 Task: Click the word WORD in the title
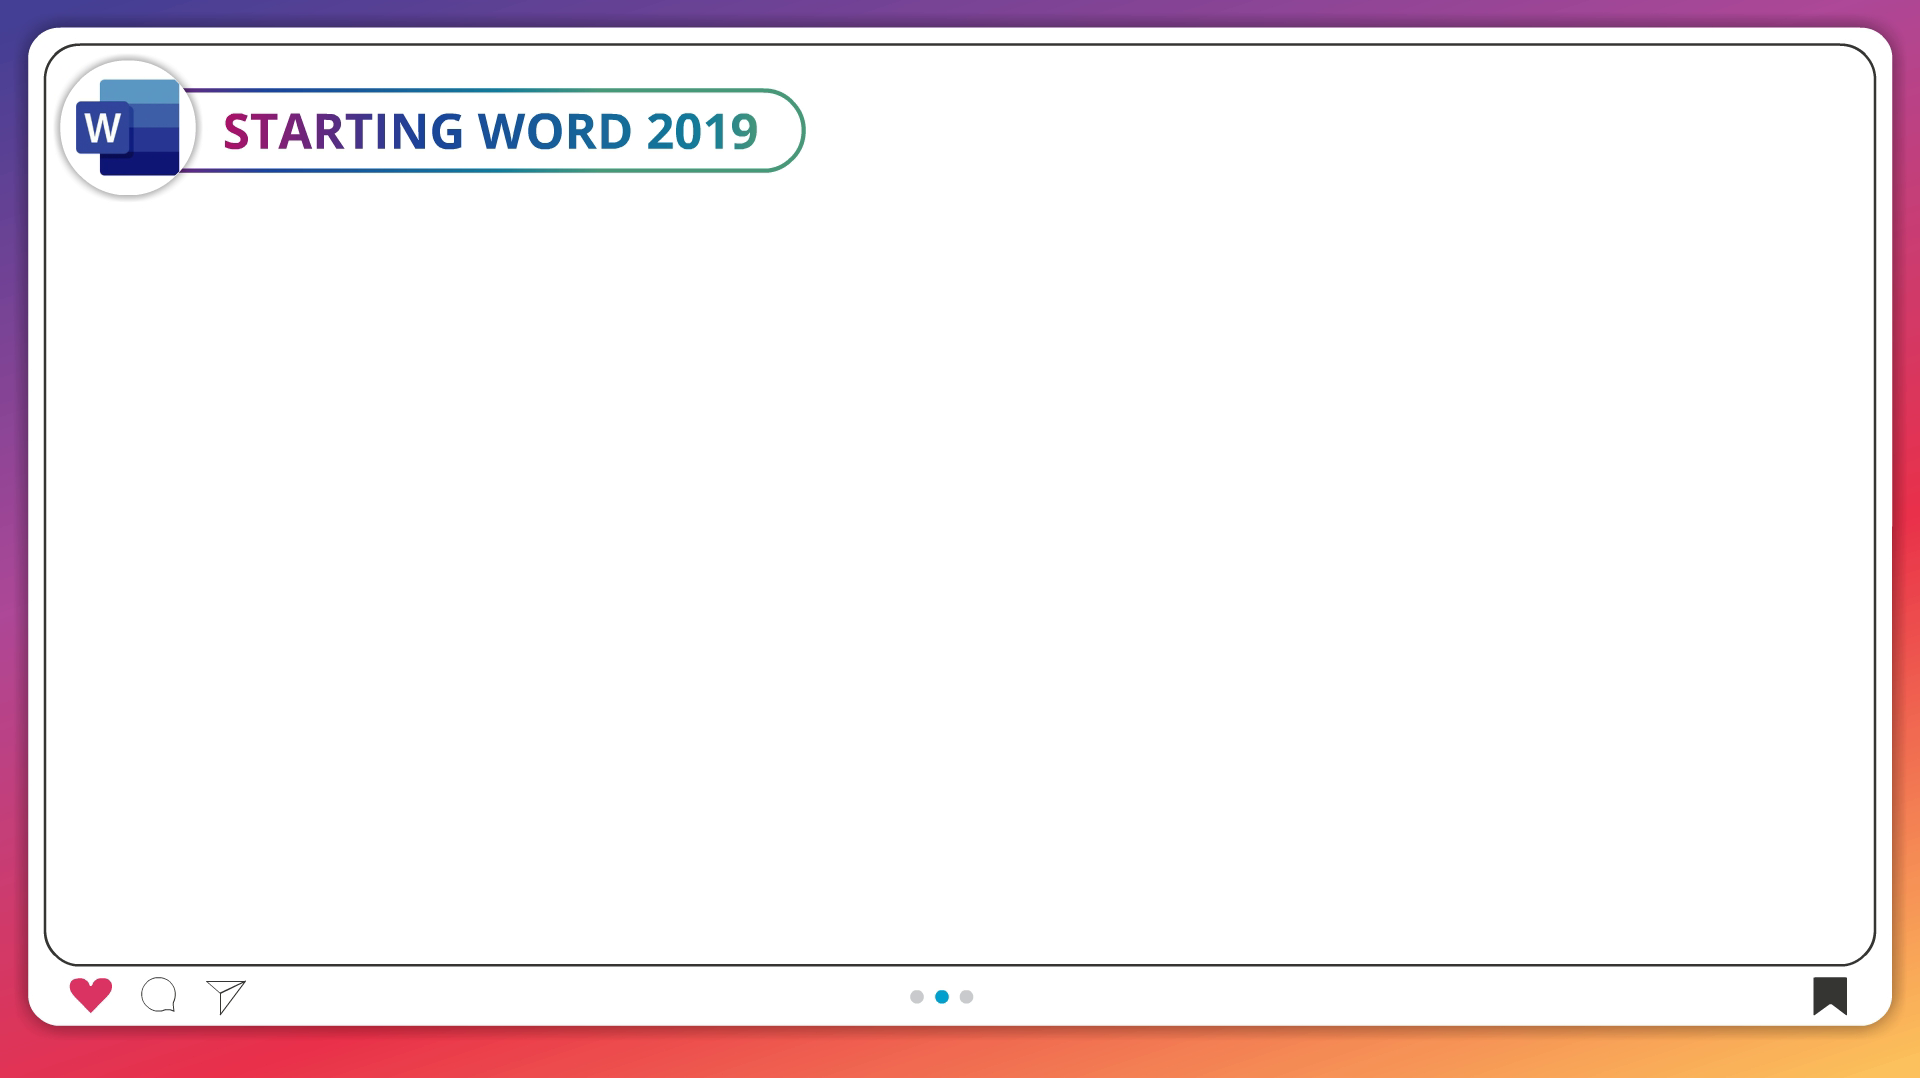click(555, 132)
